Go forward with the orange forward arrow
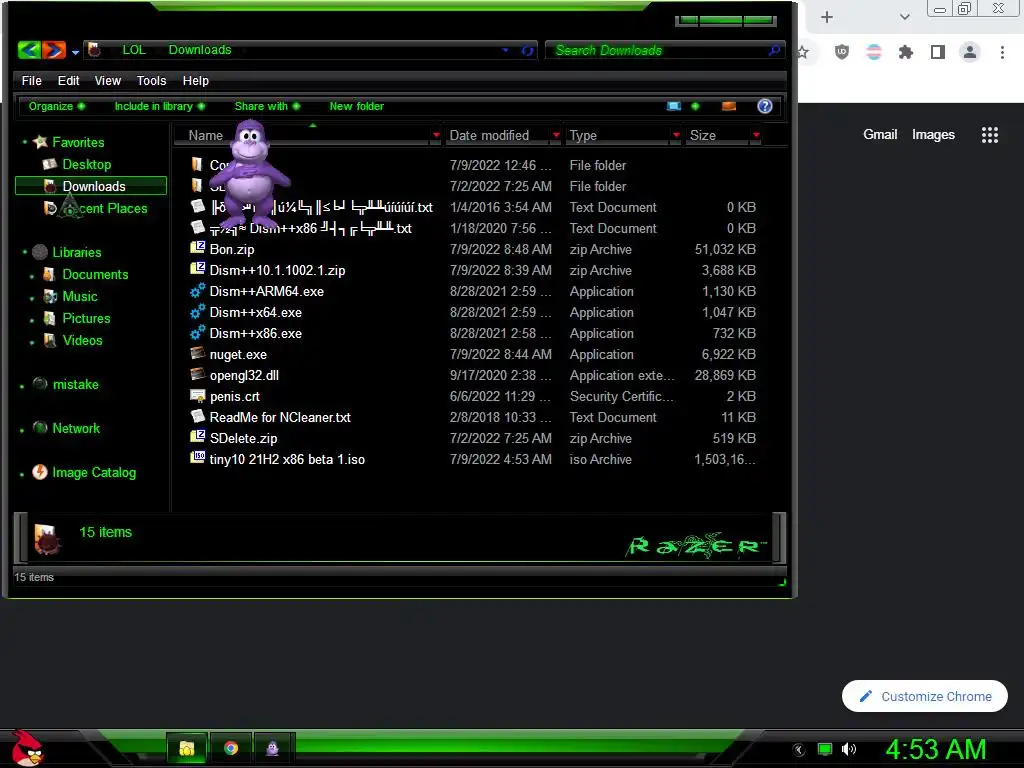The image size is (1024, 768). [54, 50]
